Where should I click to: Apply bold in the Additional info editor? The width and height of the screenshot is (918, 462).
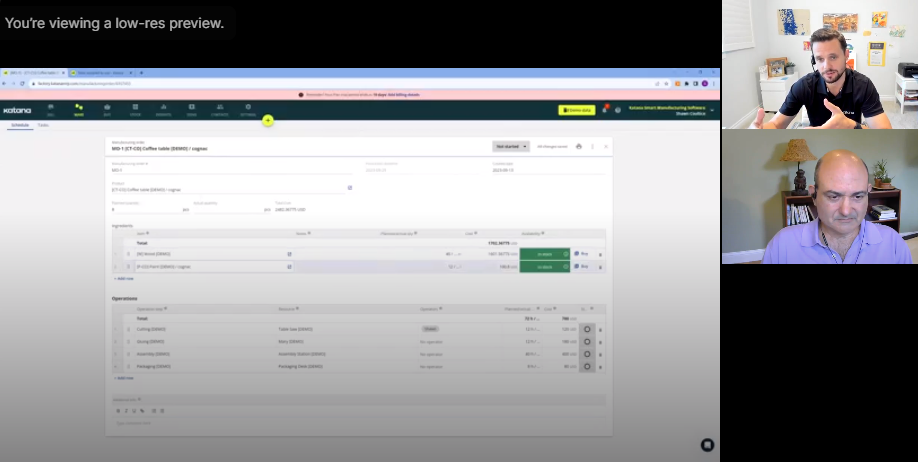(x=118, y=411)
